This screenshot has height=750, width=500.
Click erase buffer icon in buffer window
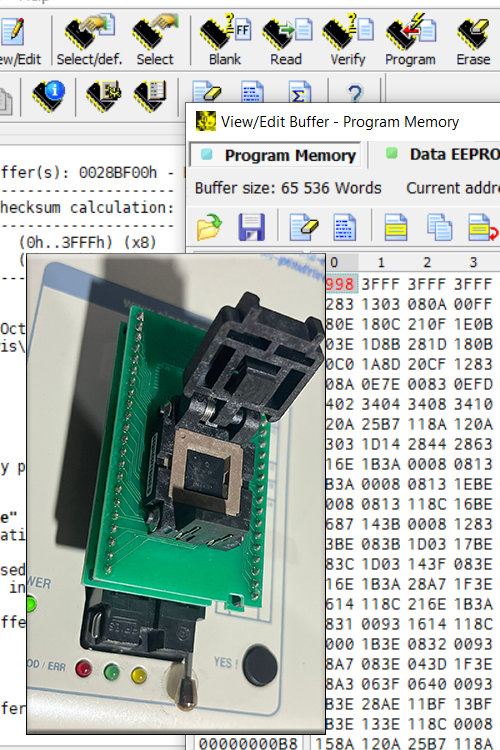pos(304,227)
